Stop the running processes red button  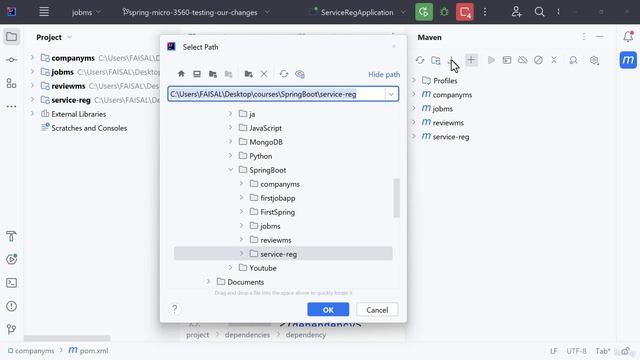[465, 12]
